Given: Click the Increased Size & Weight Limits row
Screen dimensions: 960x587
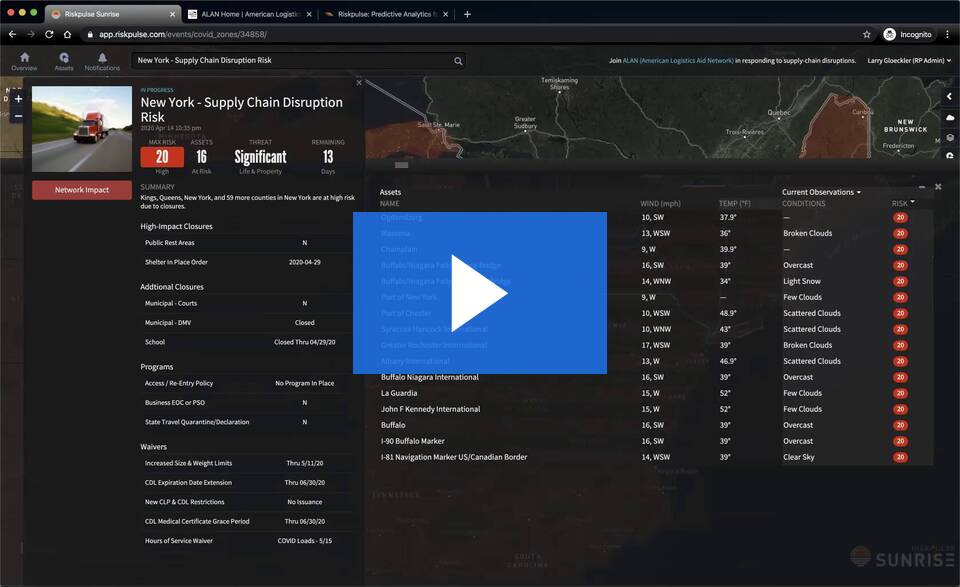Looking at the screenshot, I should pyautogui.click(x=246, y=463).
